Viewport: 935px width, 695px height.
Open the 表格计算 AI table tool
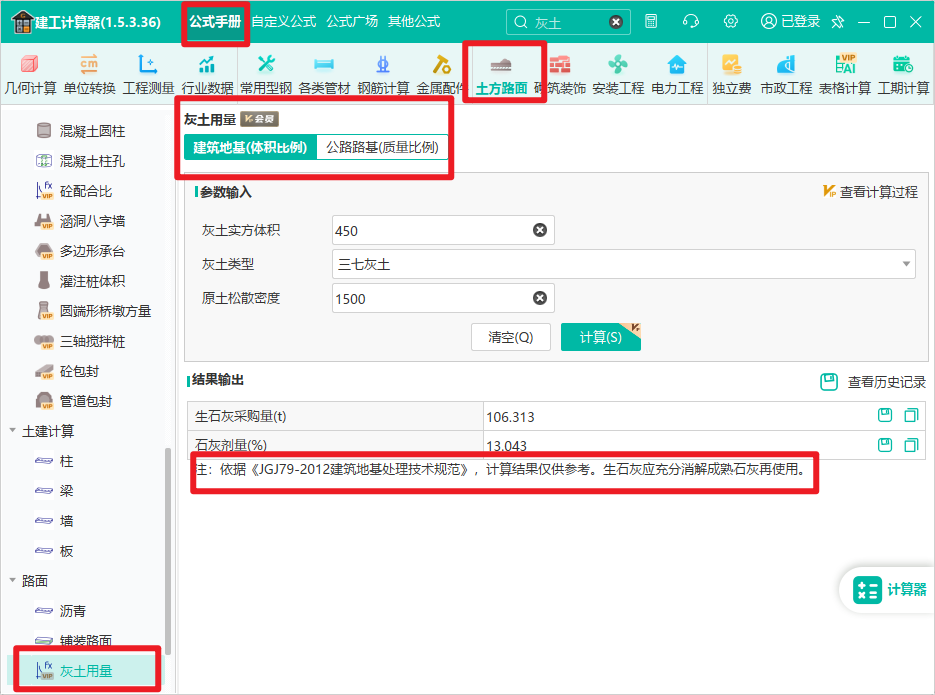tap(845, 75)
